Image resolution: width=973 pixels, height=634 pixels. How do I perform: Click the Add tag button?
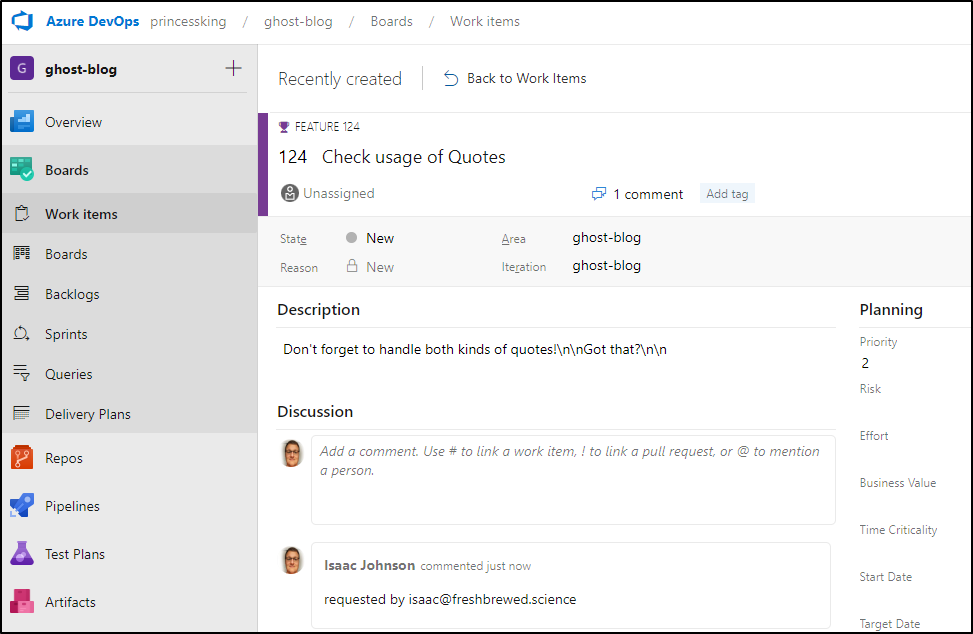tap(727, 194)
